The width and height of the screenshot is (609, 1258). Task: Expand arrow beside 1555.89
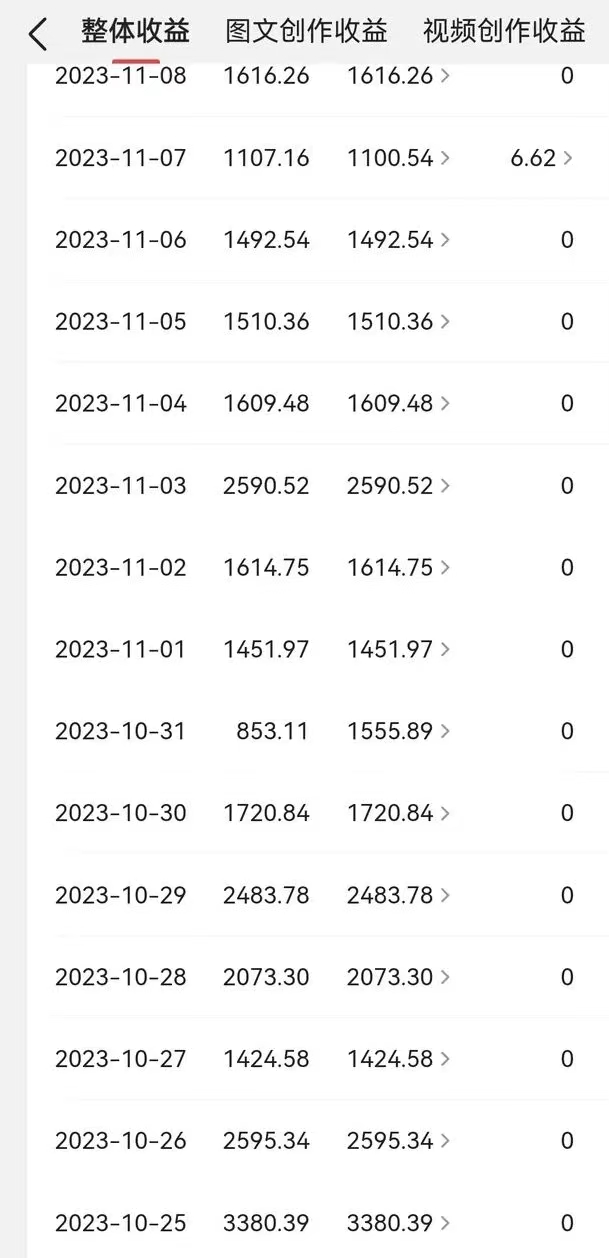445,732
